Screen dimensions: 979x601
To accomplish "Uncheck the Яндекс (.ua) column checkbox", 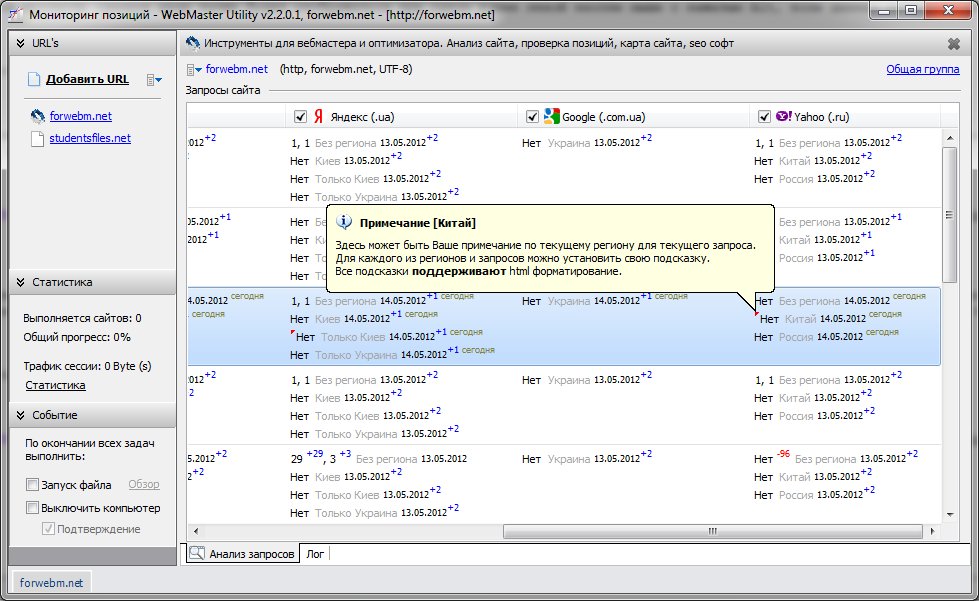I will (301, 117).
